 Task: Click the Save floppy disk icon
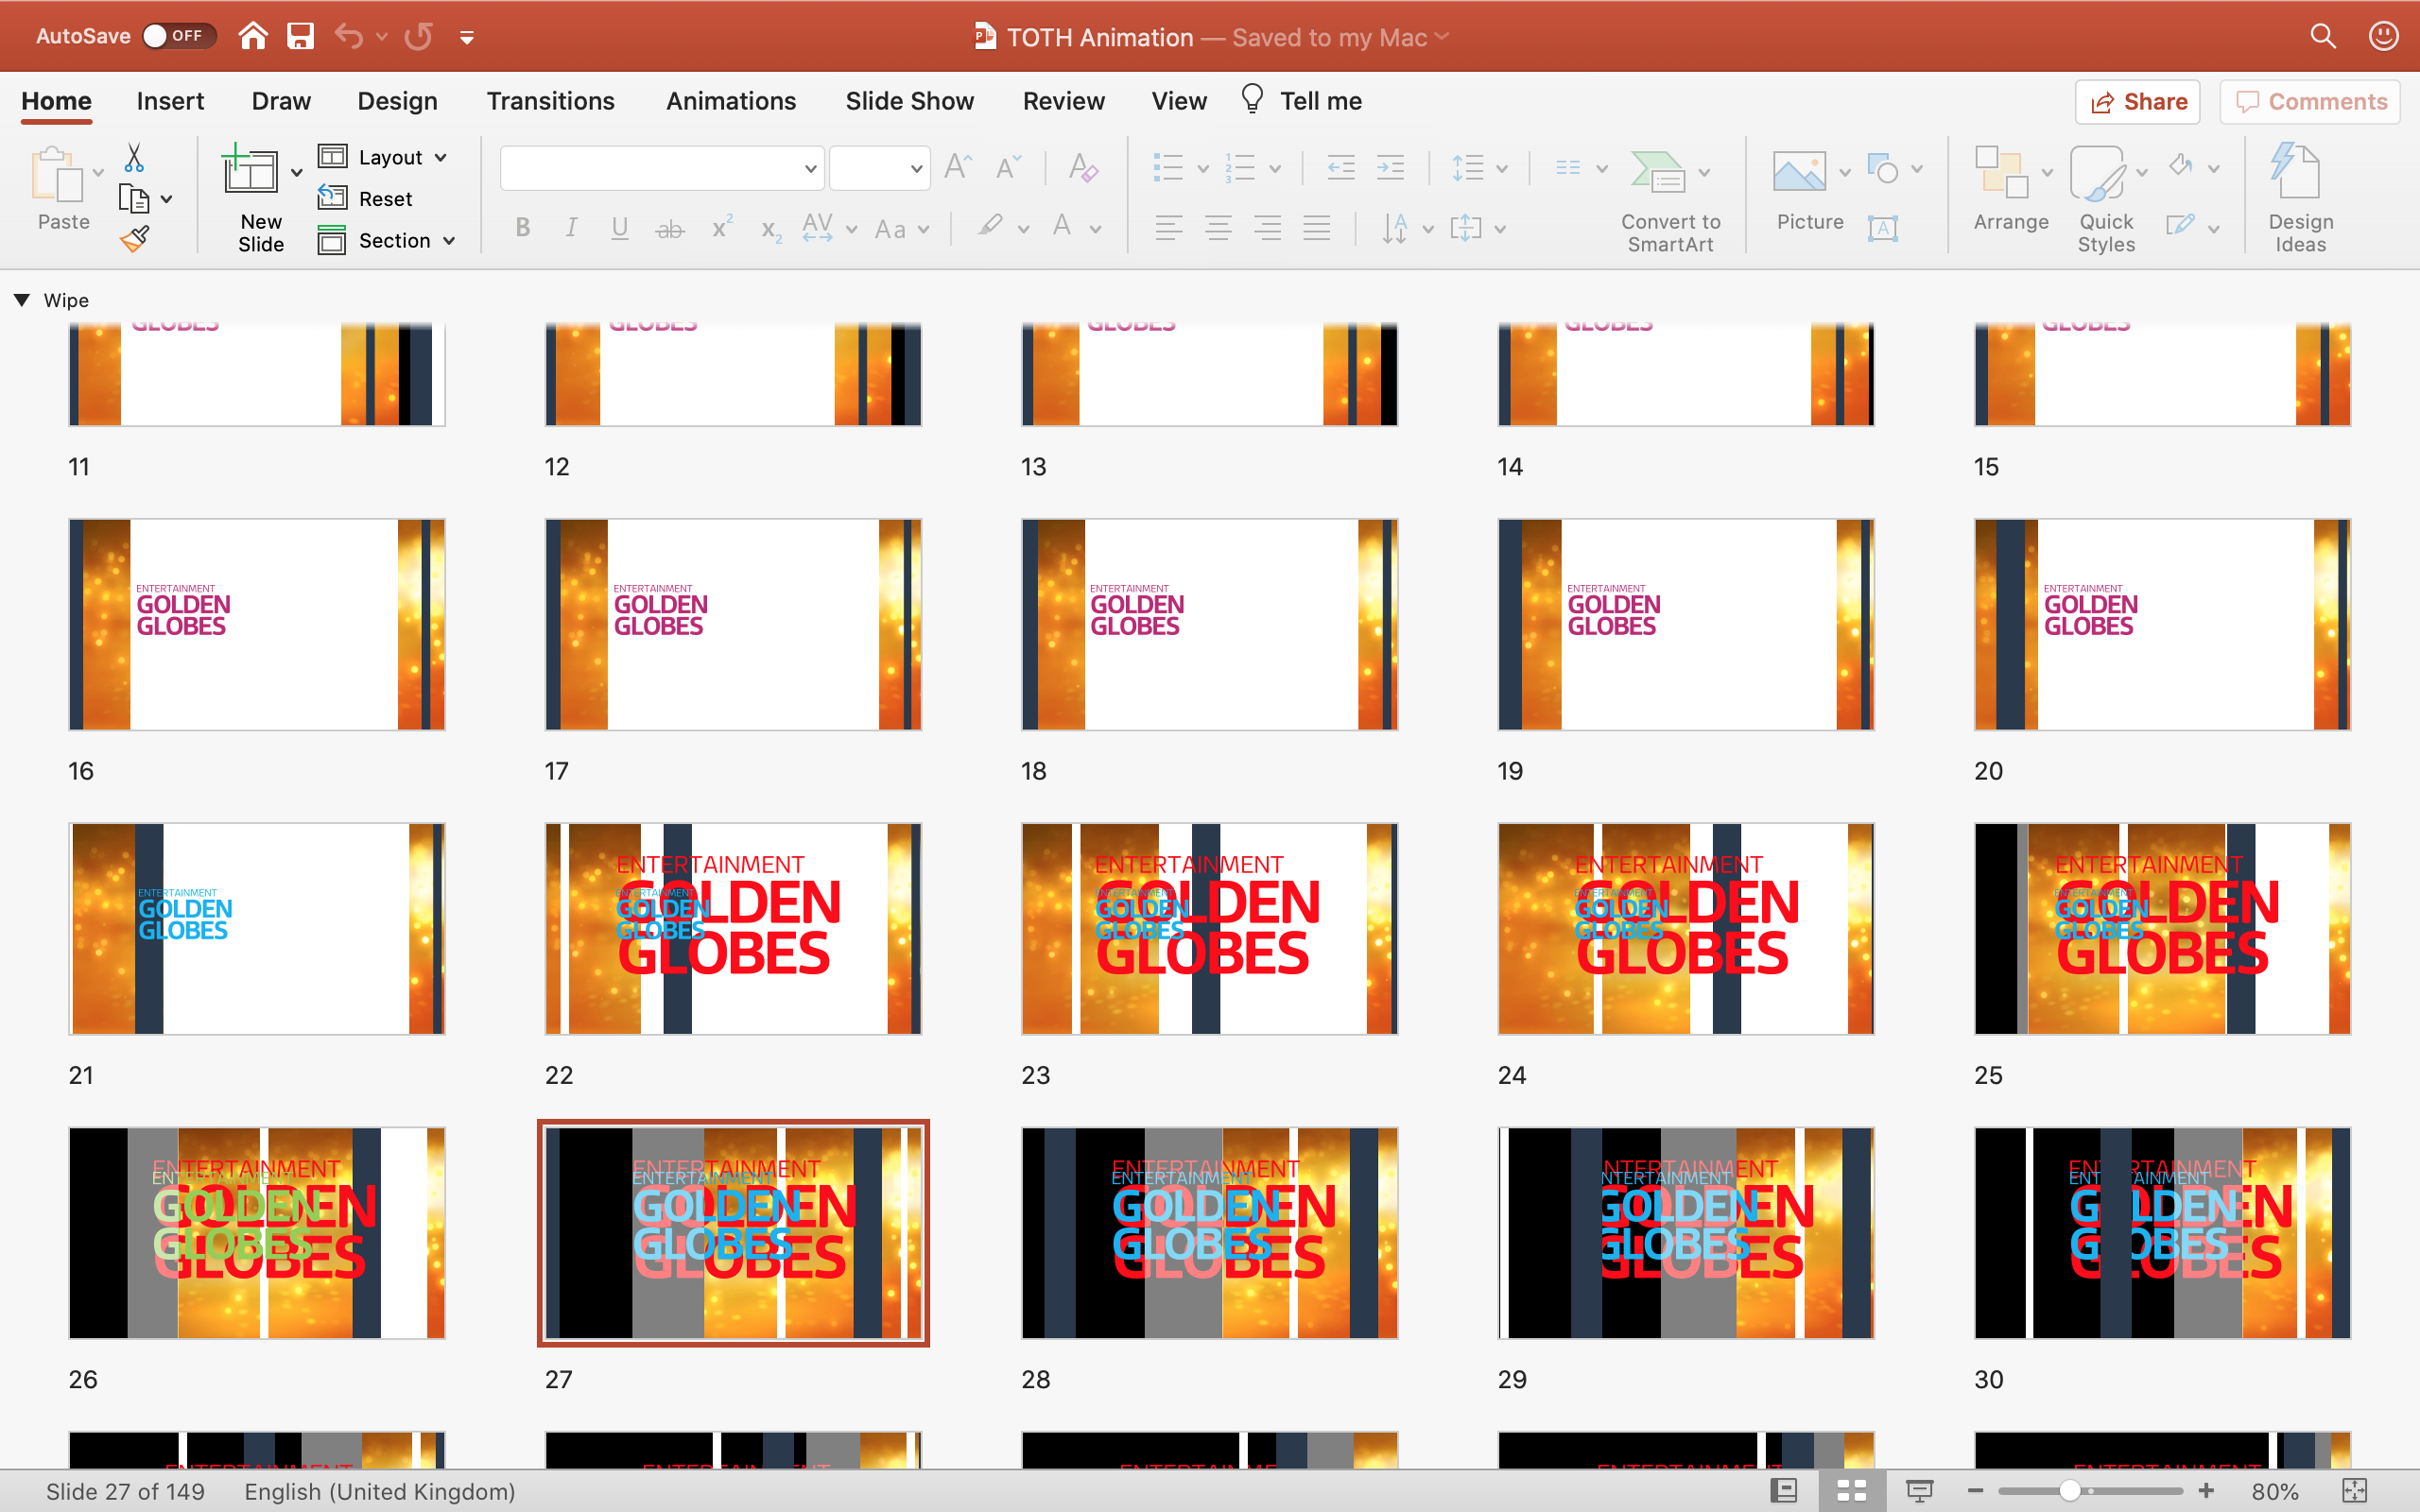click(x=300, y=36)
